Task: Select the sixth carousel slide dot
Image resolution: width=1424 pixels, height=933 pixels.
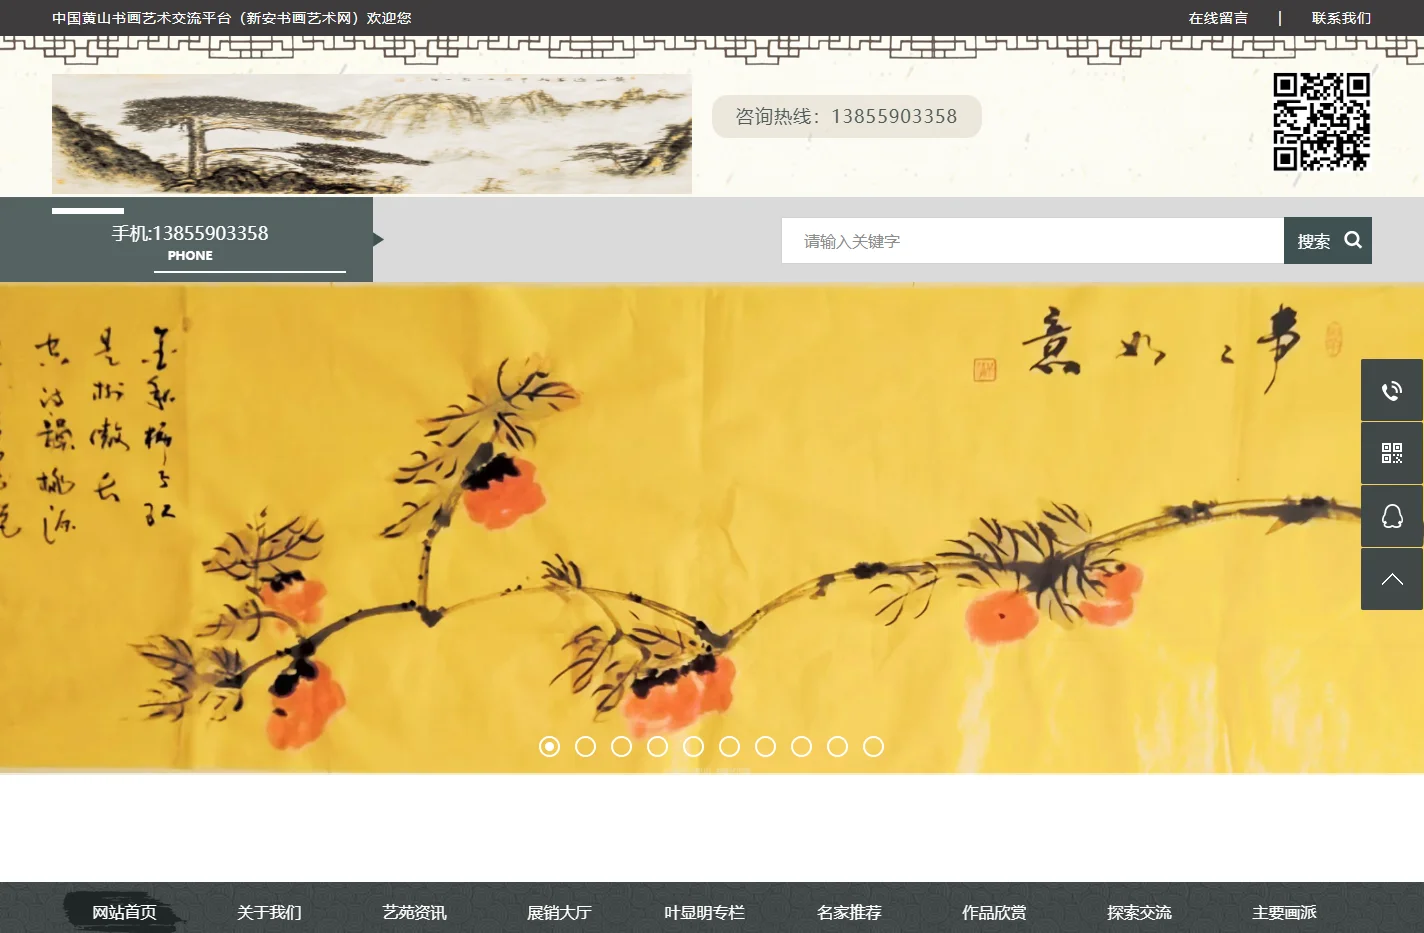Action: click(x=730, y=747)
